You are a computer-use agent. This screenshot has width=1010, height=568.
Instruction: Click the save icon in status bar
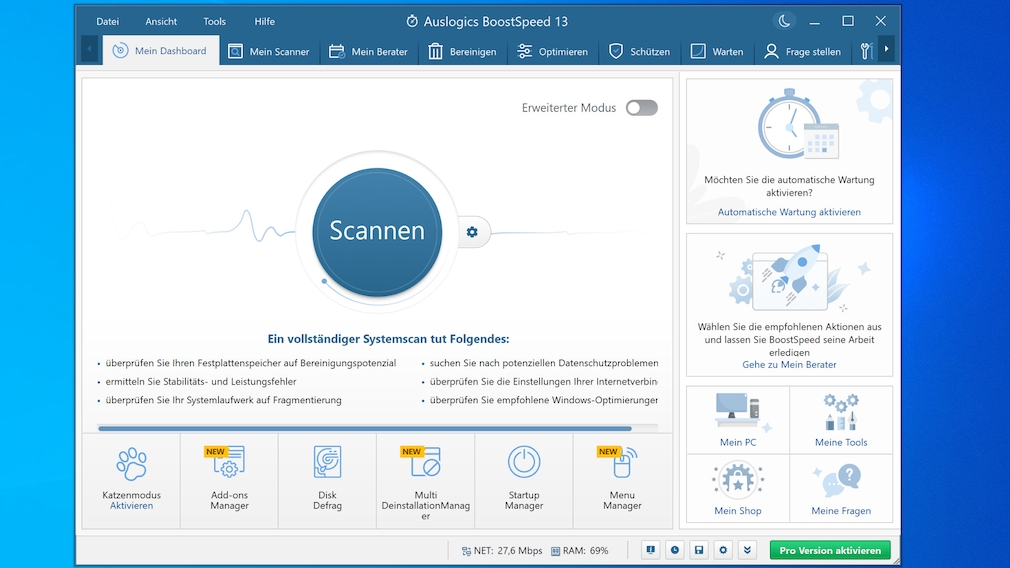(x=699, y=550)
